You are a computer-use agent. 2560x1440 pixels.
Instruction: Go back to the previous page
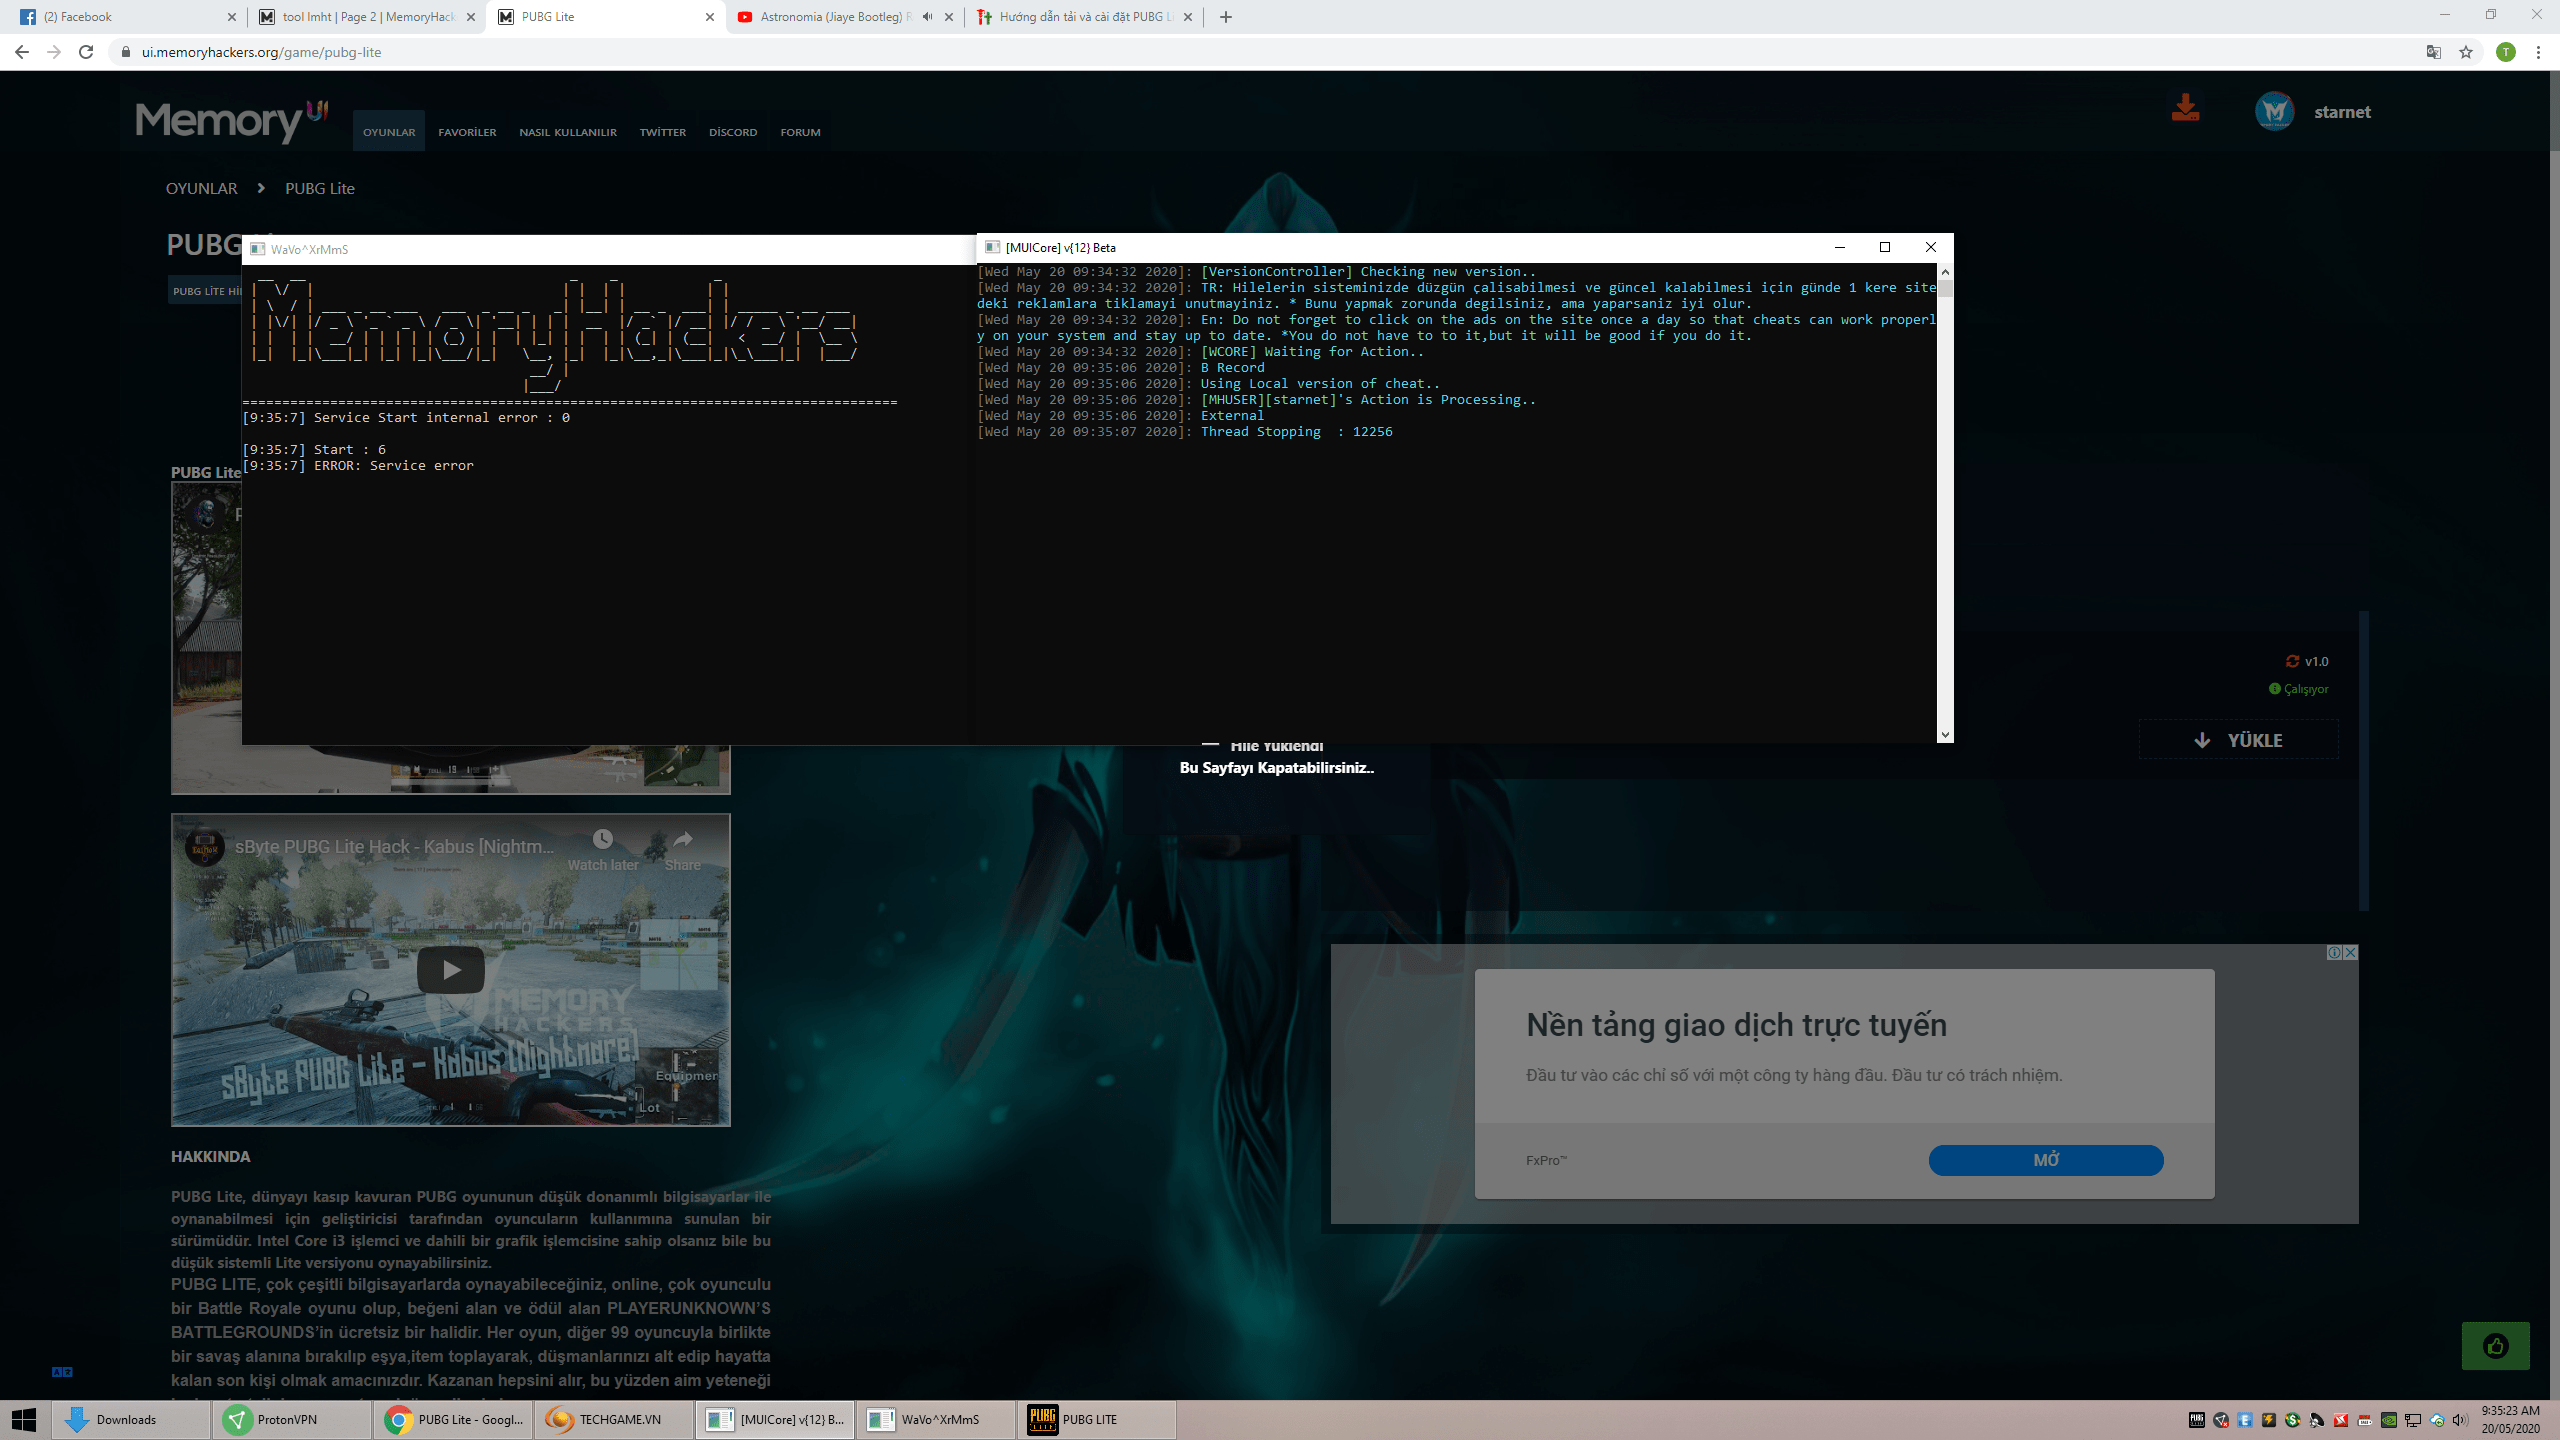(22, 52)
